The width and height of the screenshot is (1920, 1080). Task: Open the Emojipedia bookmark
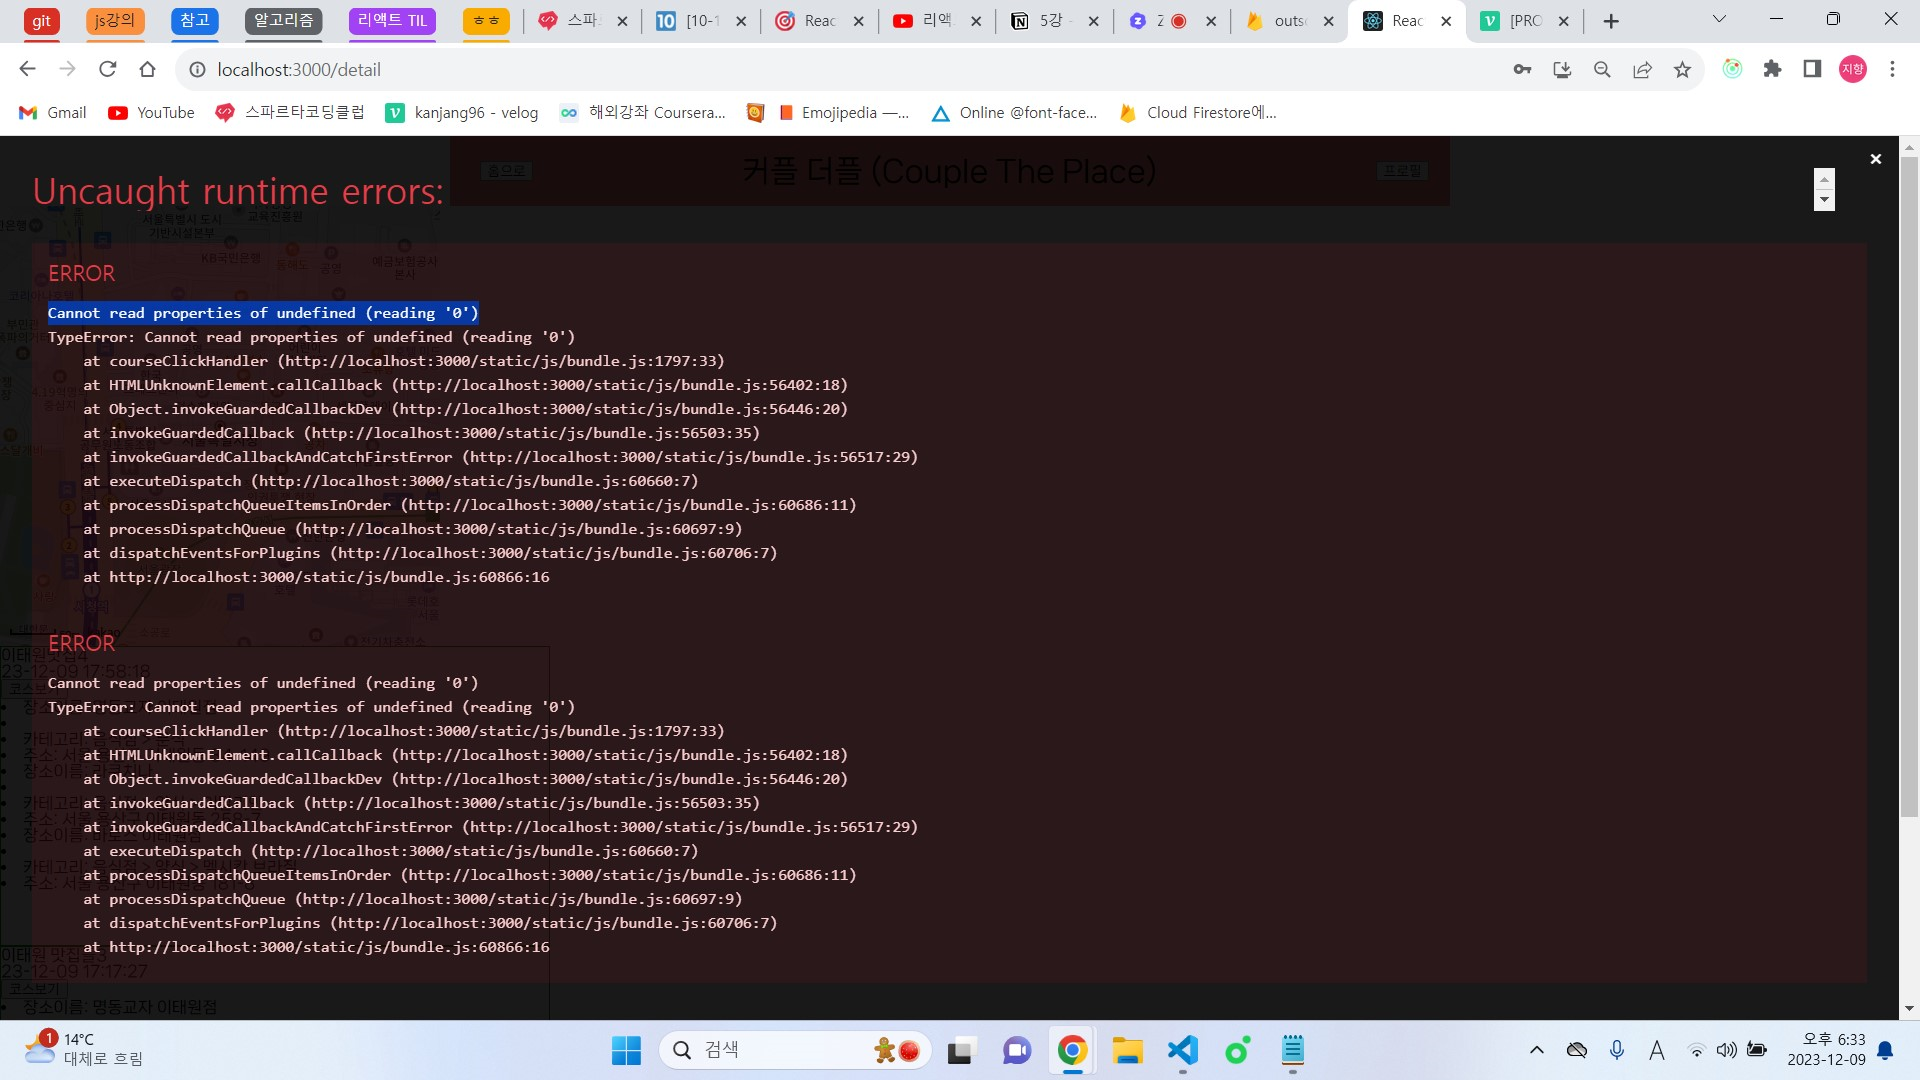click(843, 113)
